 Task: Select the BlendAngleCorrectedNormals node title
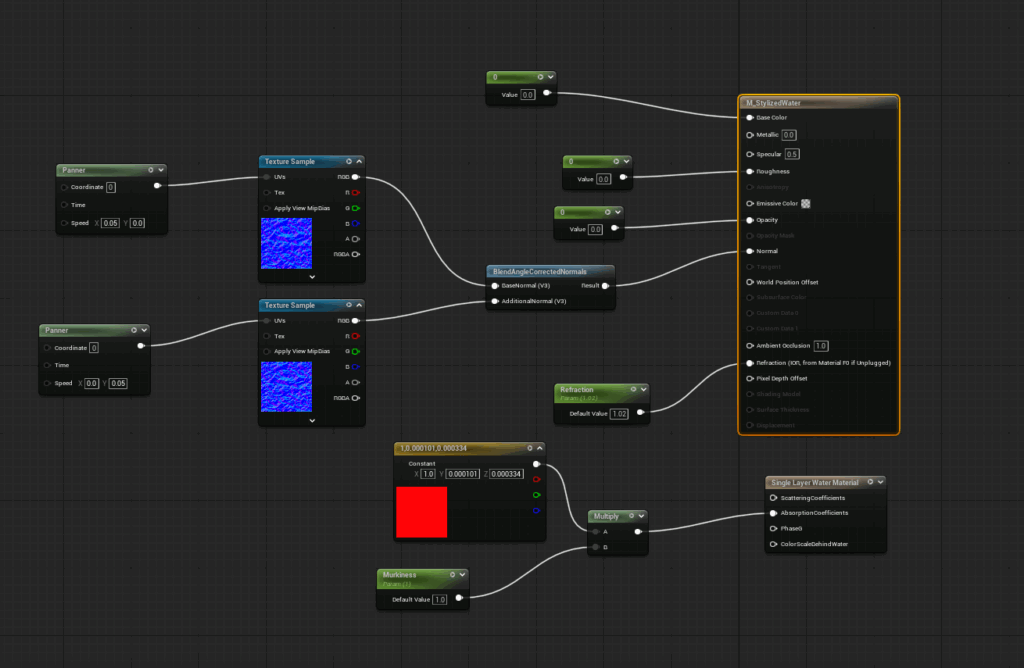click(538, 271)
